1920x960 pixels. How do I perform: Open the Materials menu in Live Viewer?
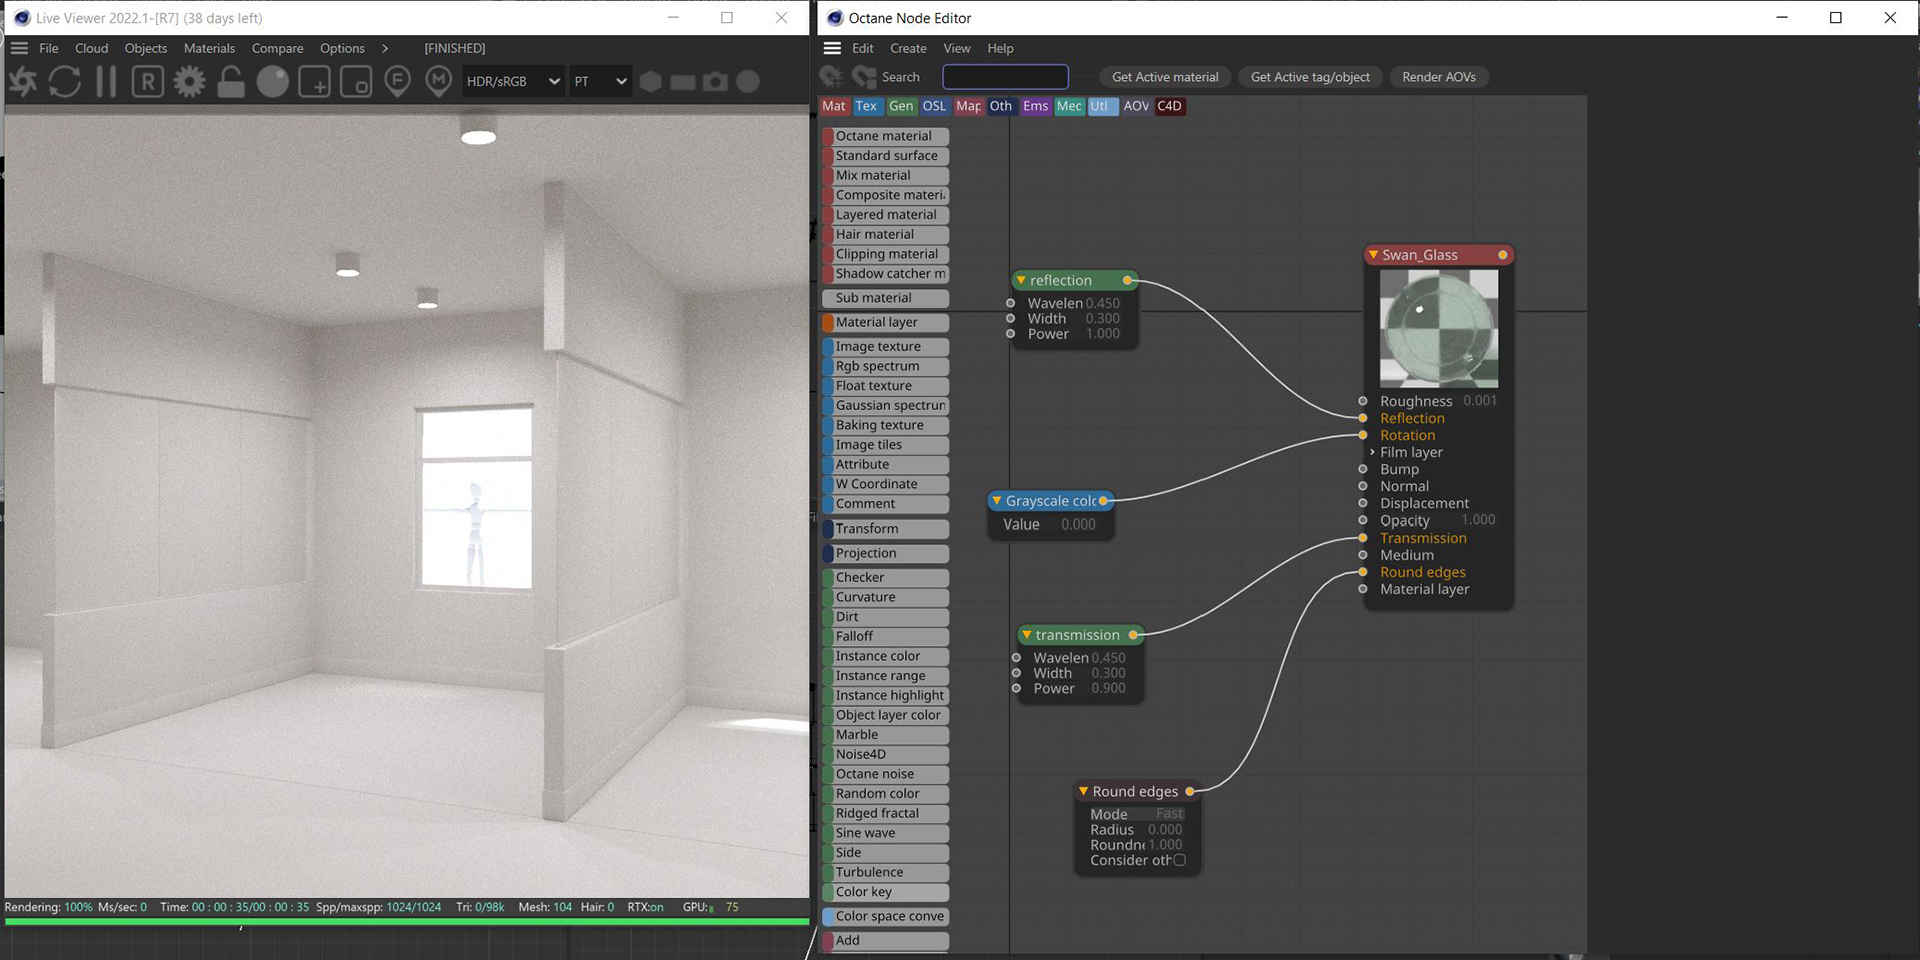click(209, 48)
